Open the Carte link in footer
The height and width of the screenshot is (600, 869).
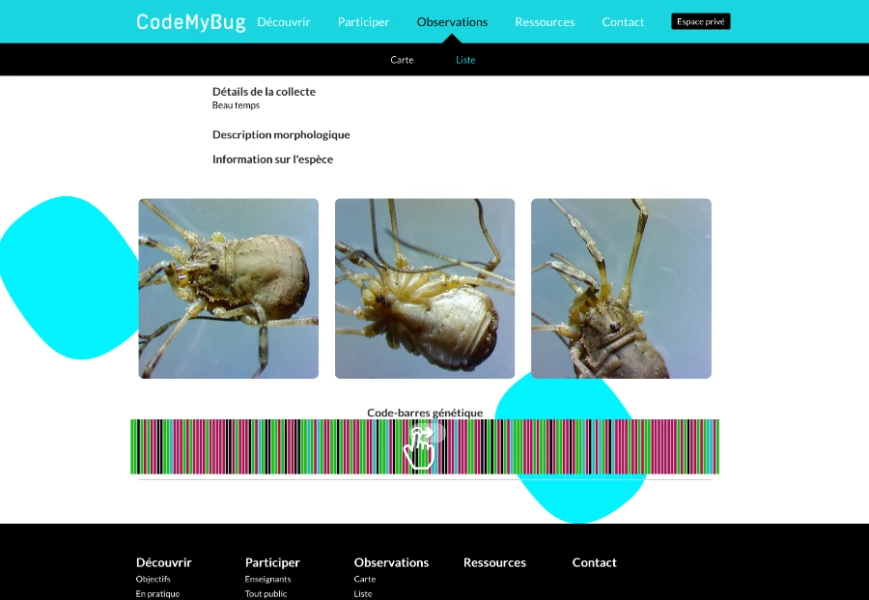click(x=364, y=579)
